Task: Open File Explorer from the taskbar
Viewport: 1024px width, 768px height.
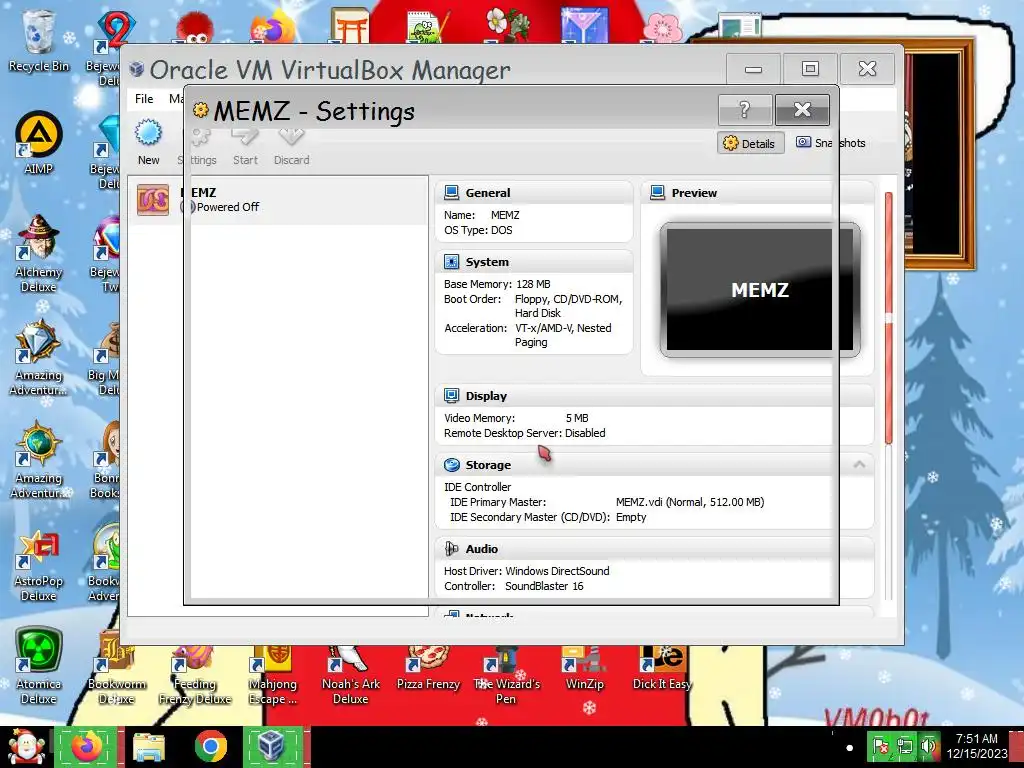Action: [x=149, y=747]
